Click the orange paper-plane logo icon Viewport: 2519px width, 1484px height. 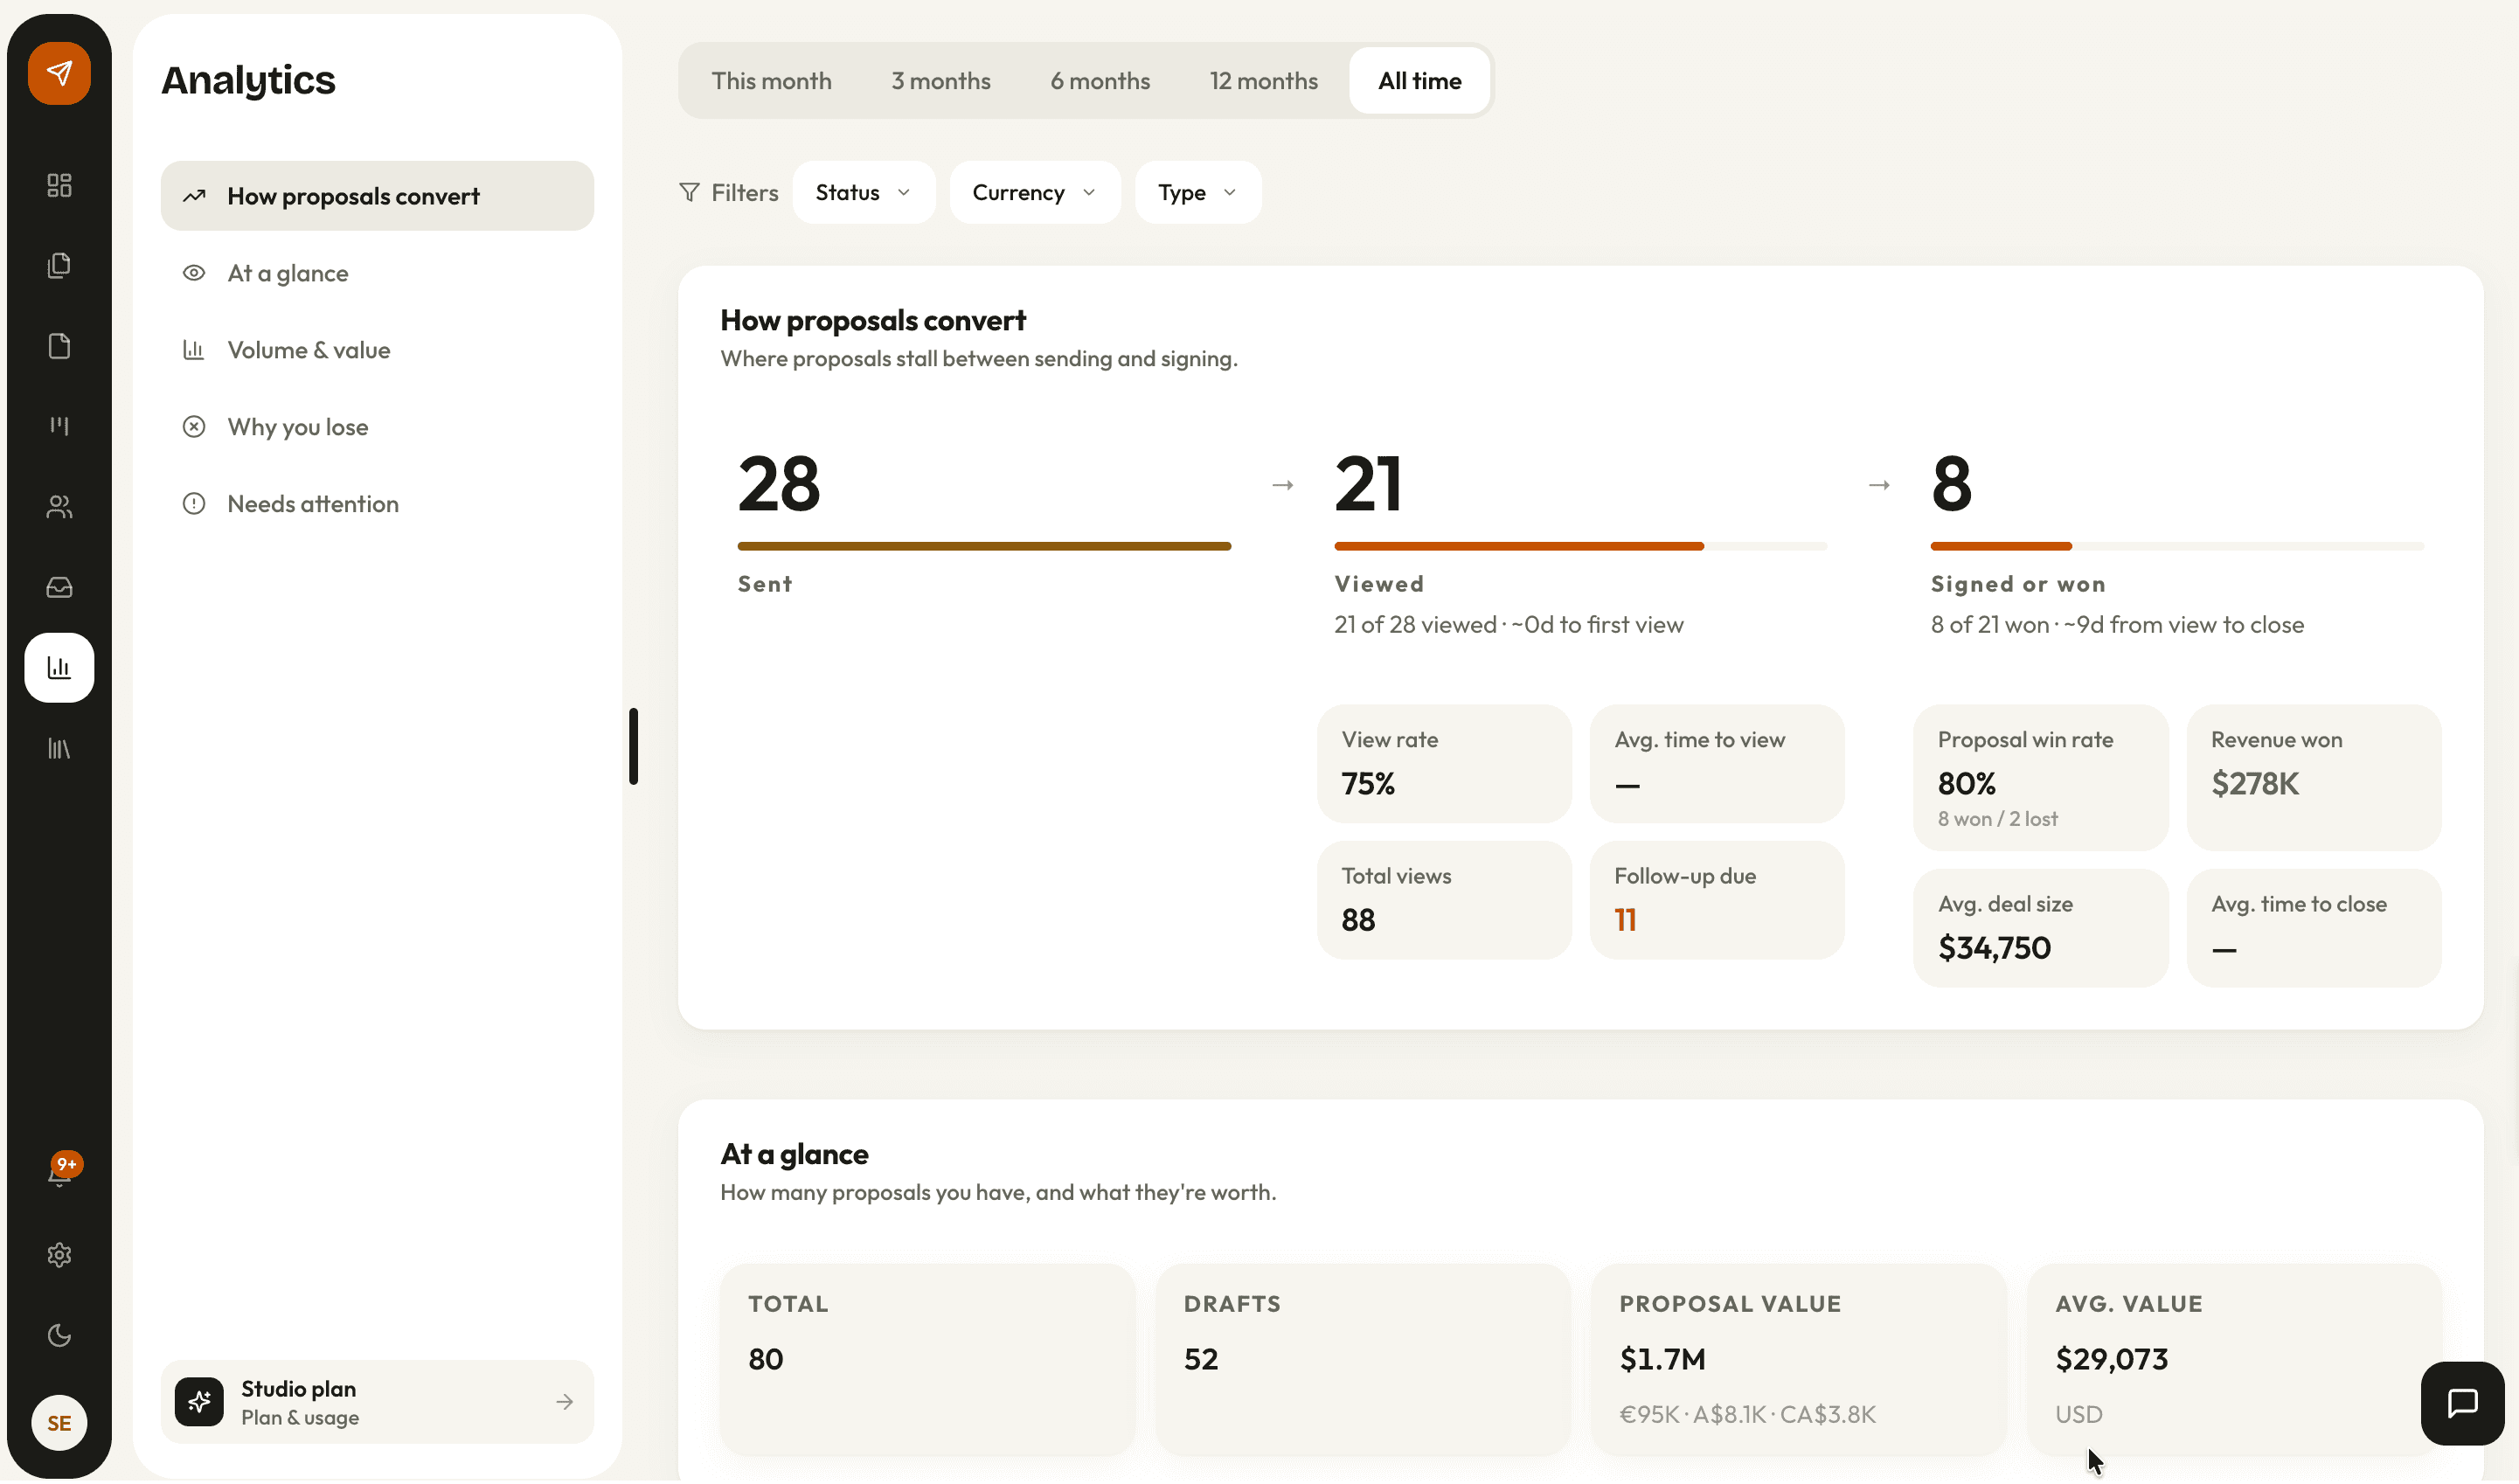coord(59,73)
